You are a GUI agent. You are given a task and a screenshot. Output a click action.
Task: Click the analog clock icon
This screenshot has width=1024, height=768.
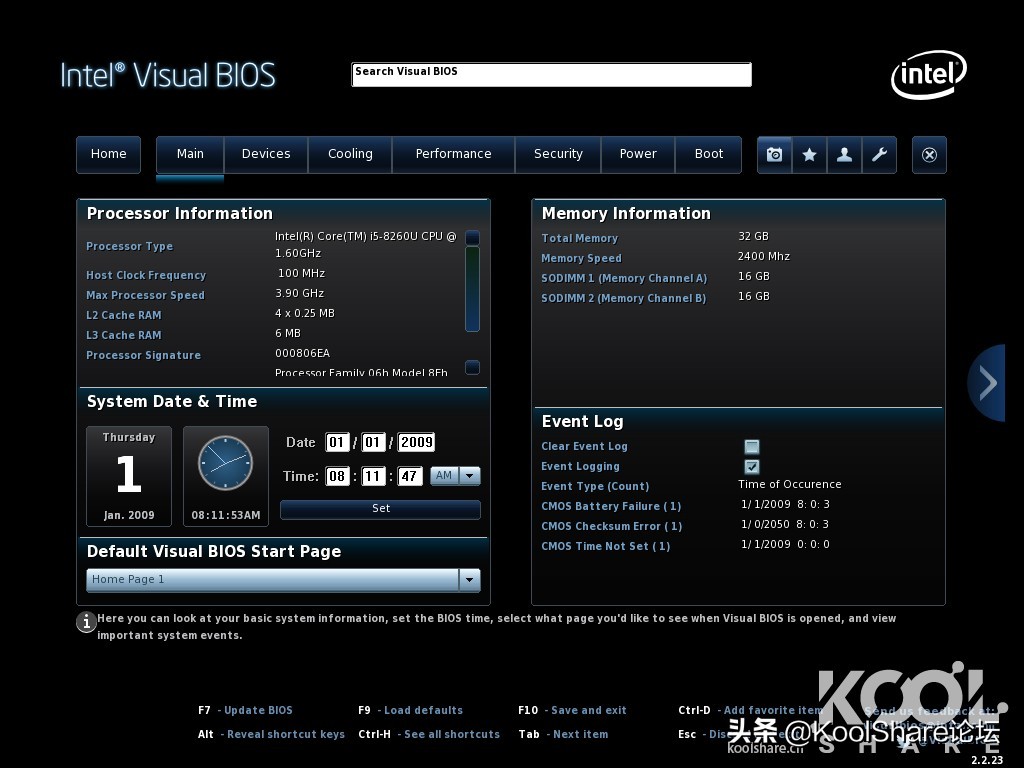[x=225, y=463]
